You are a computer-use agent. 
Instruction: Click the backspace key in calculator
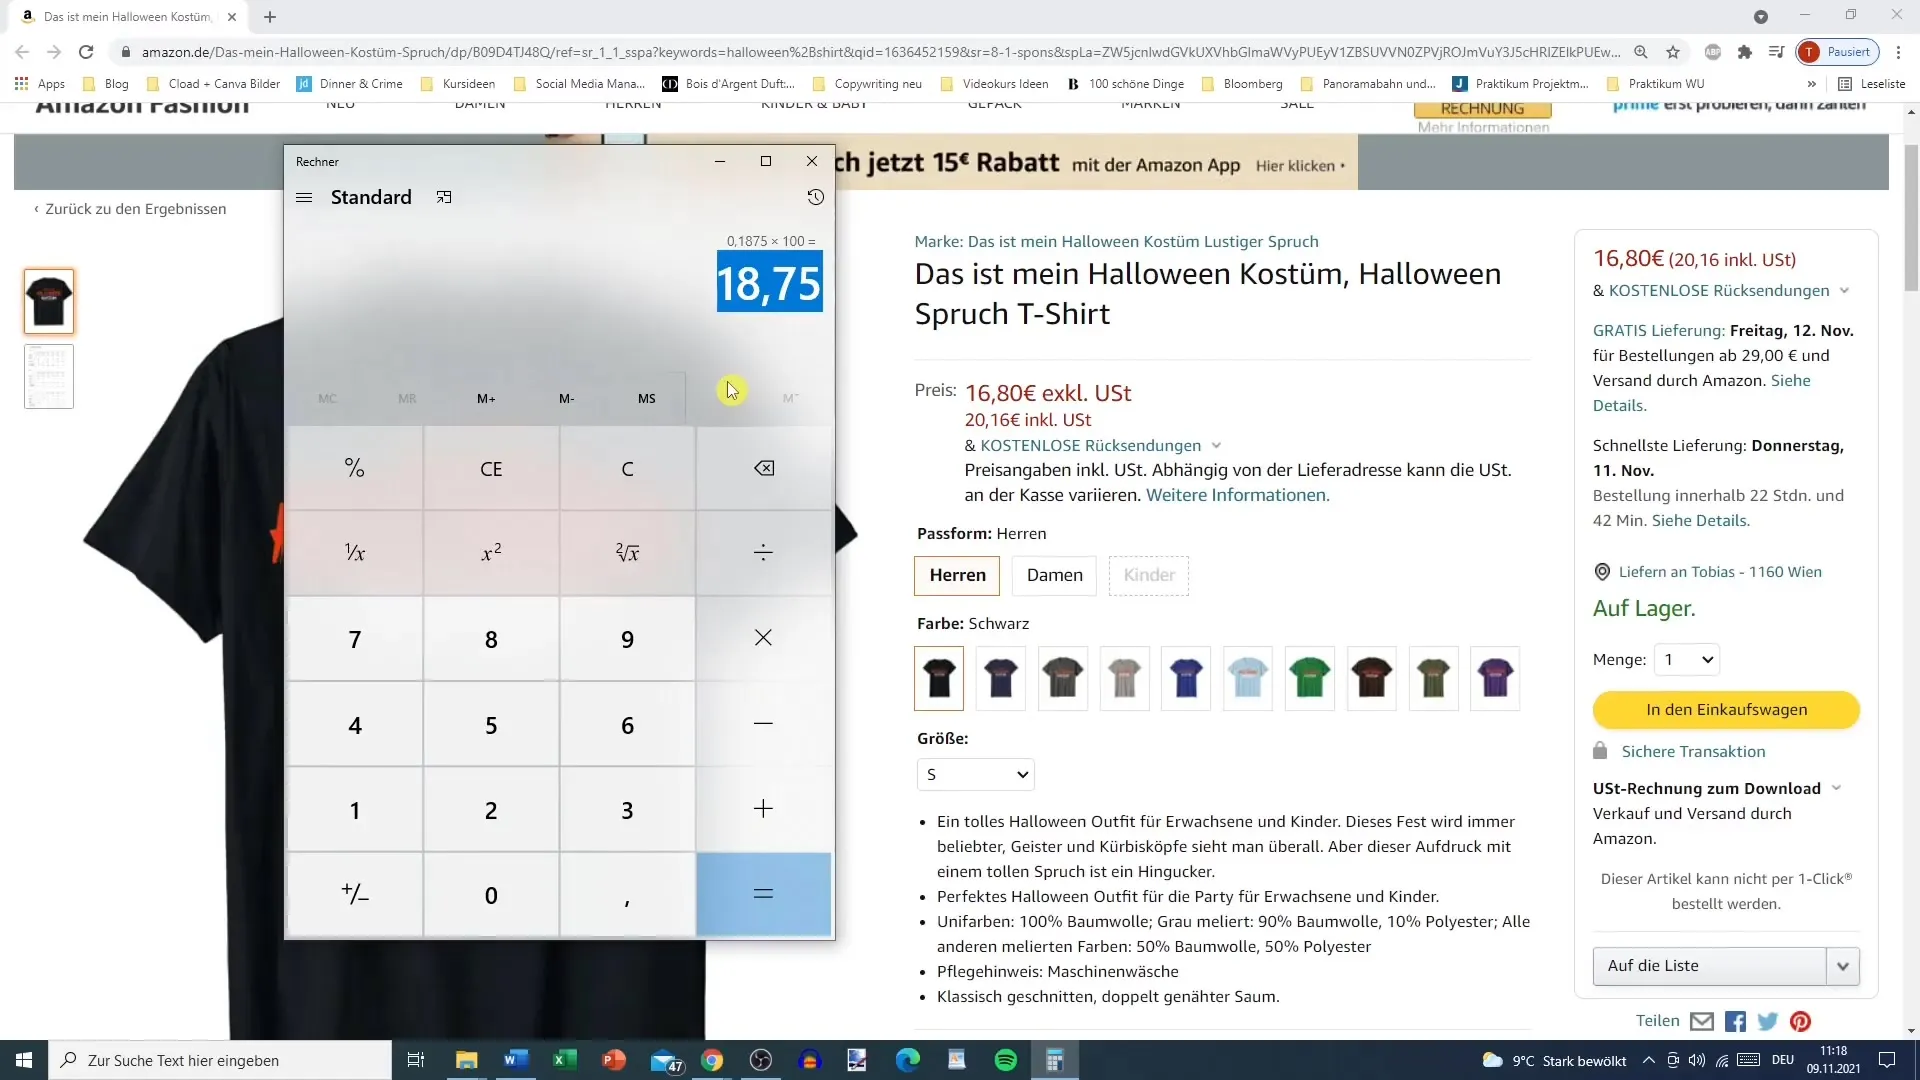763,468
